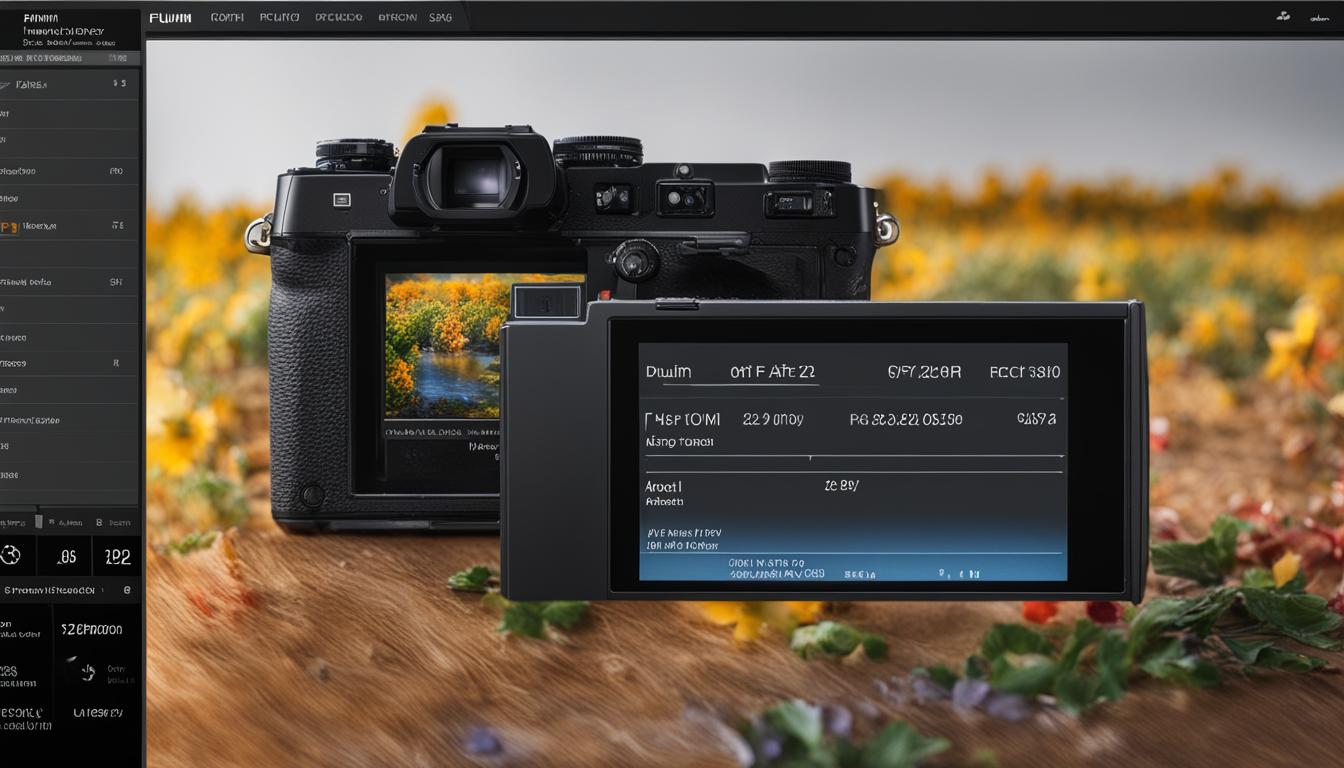Viewport: 1344px width, 768px height.
Task: Open the camera icon near the viewfinder
Action: 344,199
